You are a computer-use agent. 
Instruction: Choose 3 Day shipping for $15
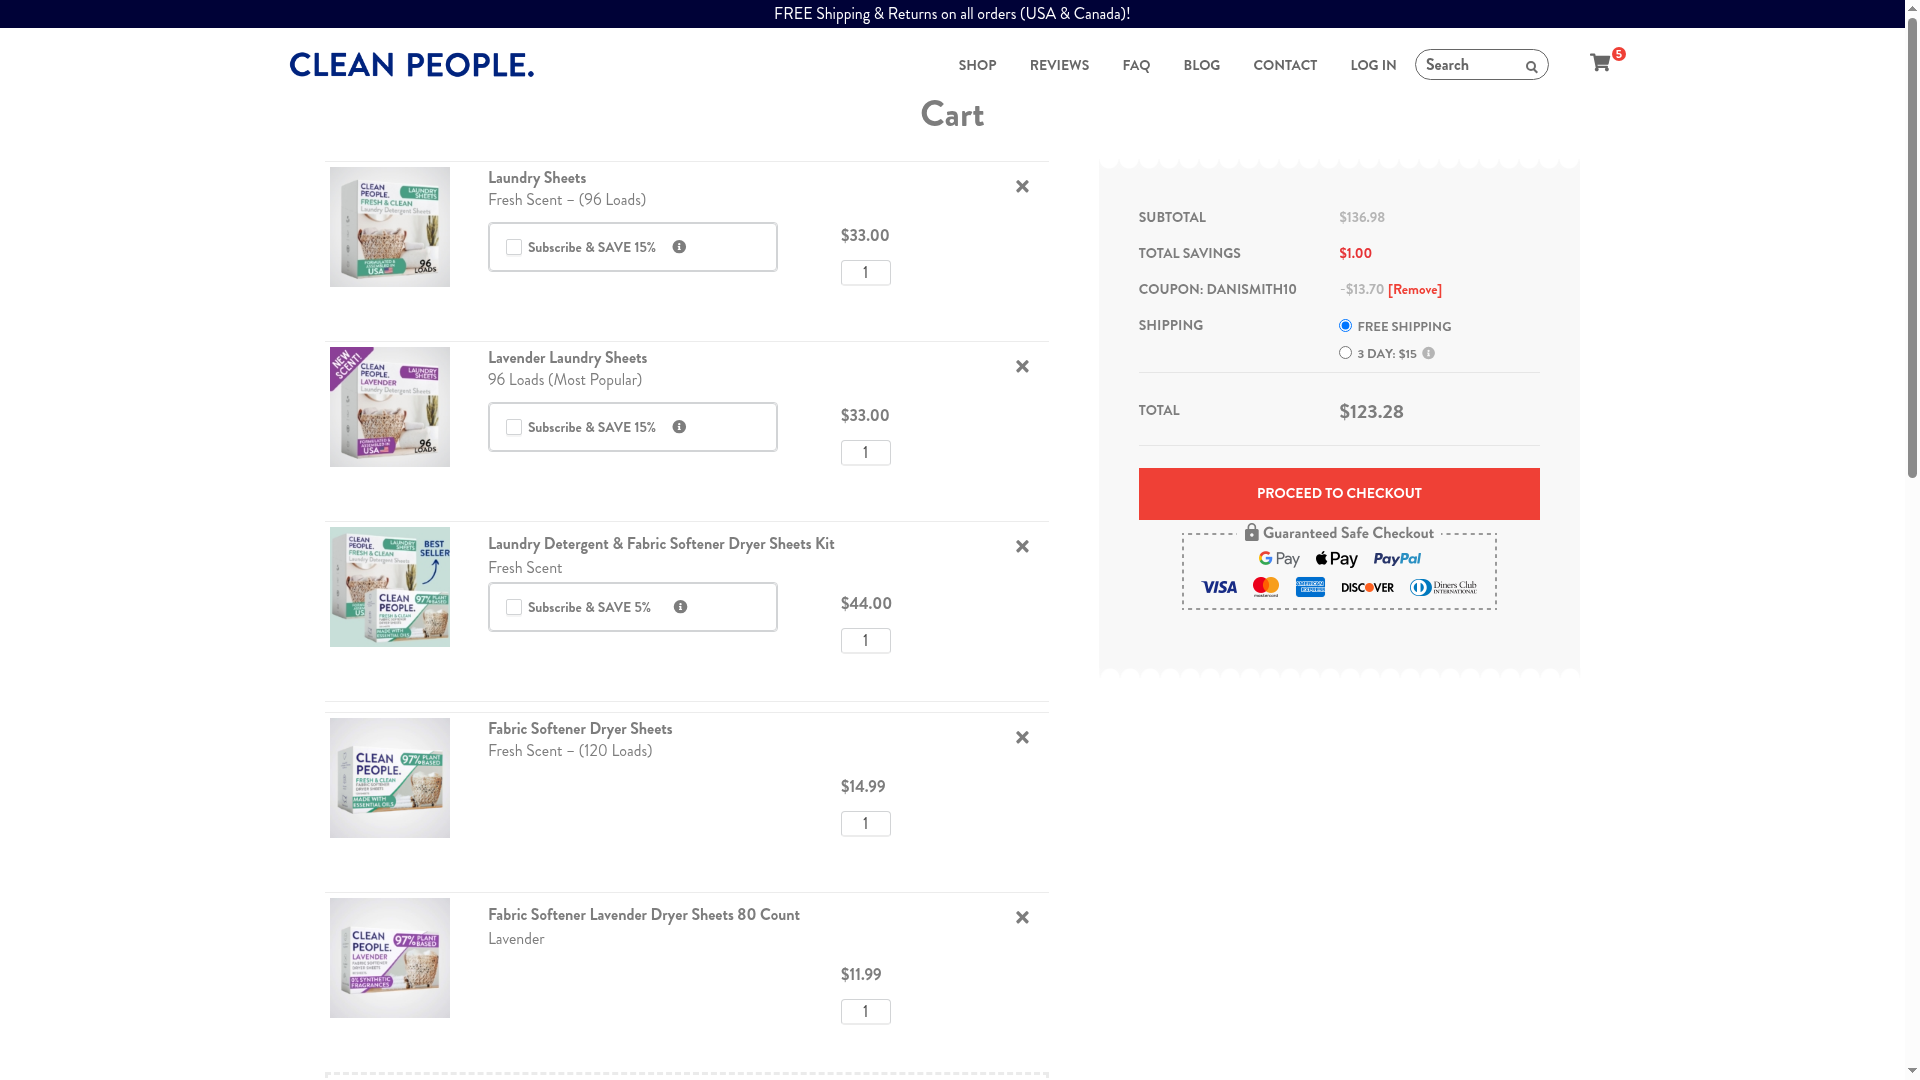coord(1345,353)
